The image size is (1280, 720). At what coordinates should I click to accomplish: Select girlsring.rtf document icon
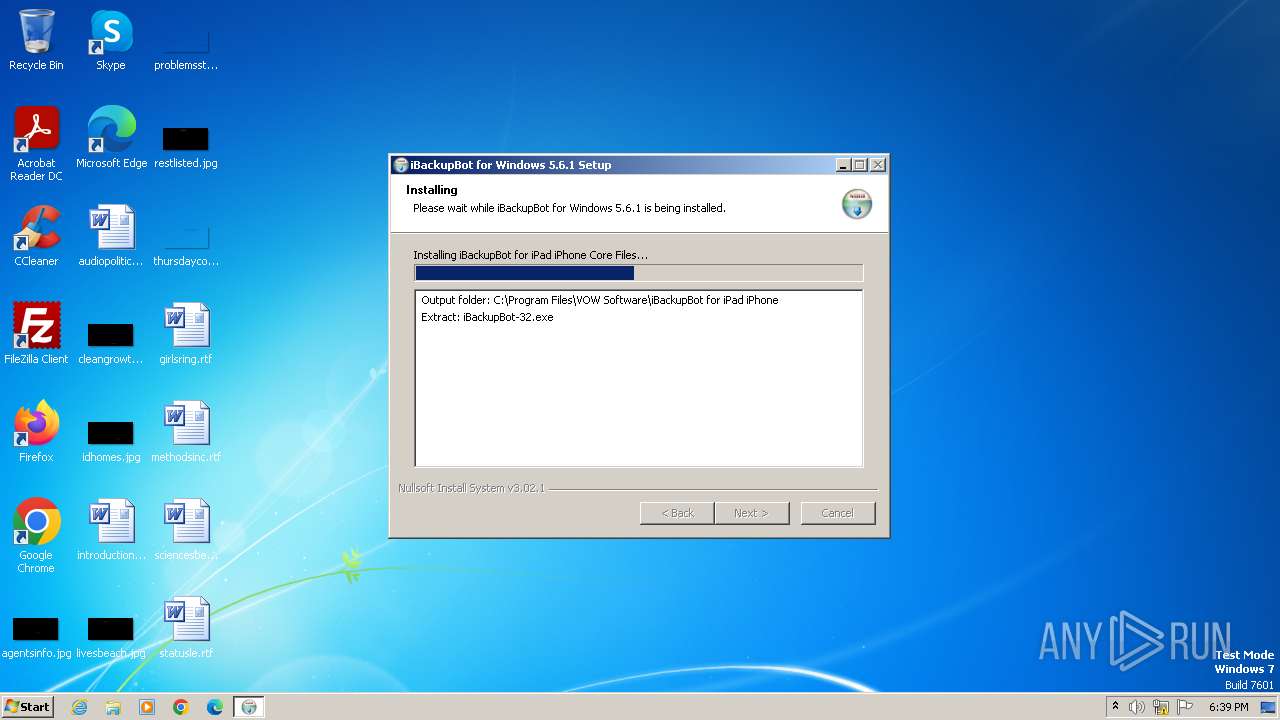(186, 334)
